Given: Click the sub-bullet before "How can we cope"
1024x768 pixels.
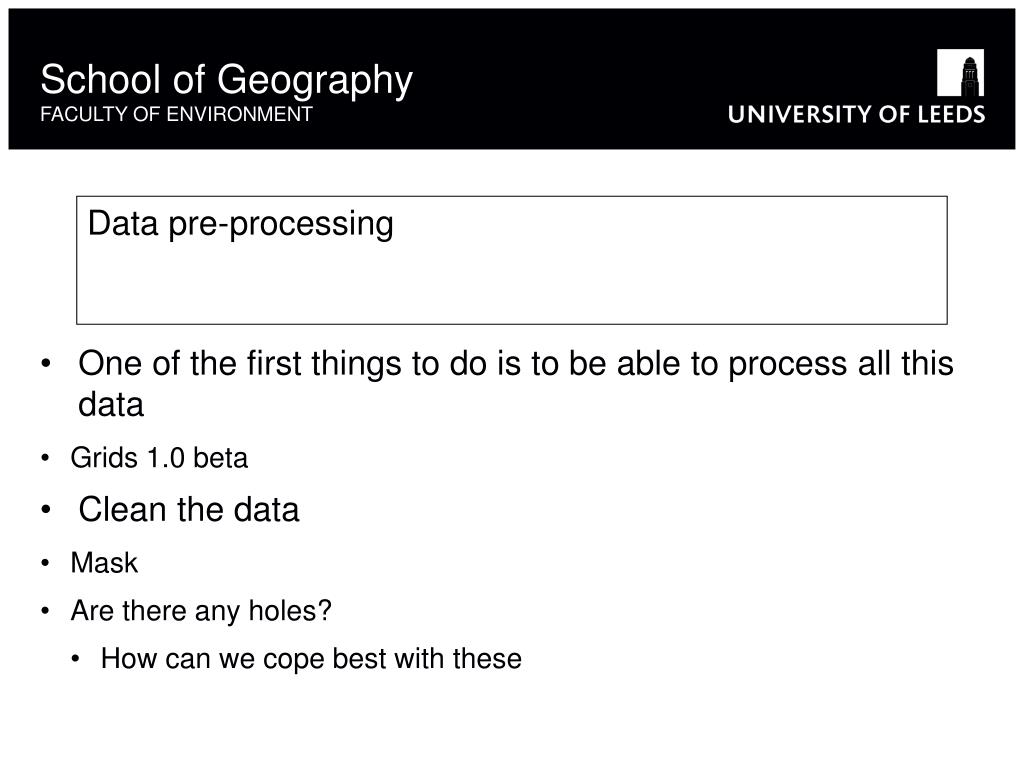Looking at the screenshot, I should tap(78, 660).
